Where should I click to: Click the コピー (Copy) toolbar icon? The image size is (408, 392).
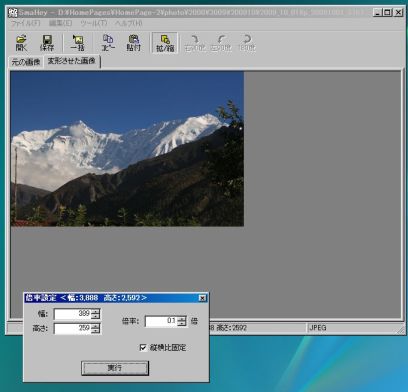point(108,43)
